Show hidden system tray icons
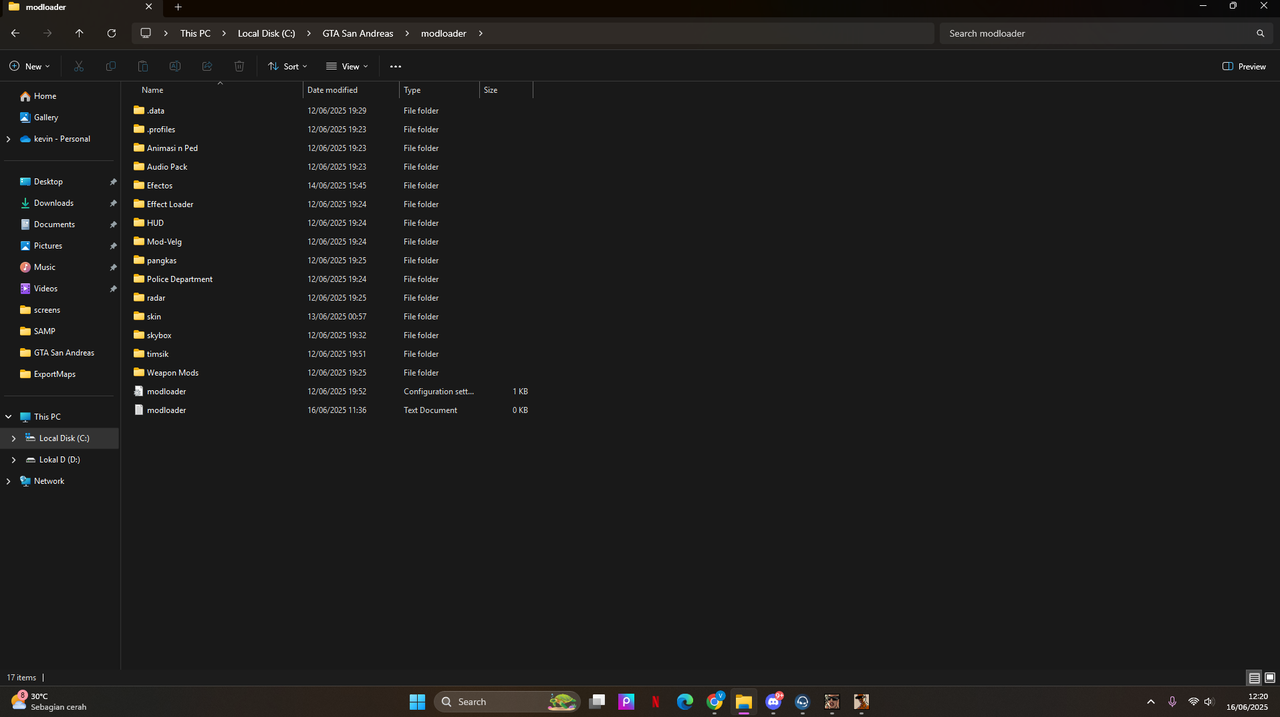Viewport: 1280px width, 717px height. coord(1150,702)
